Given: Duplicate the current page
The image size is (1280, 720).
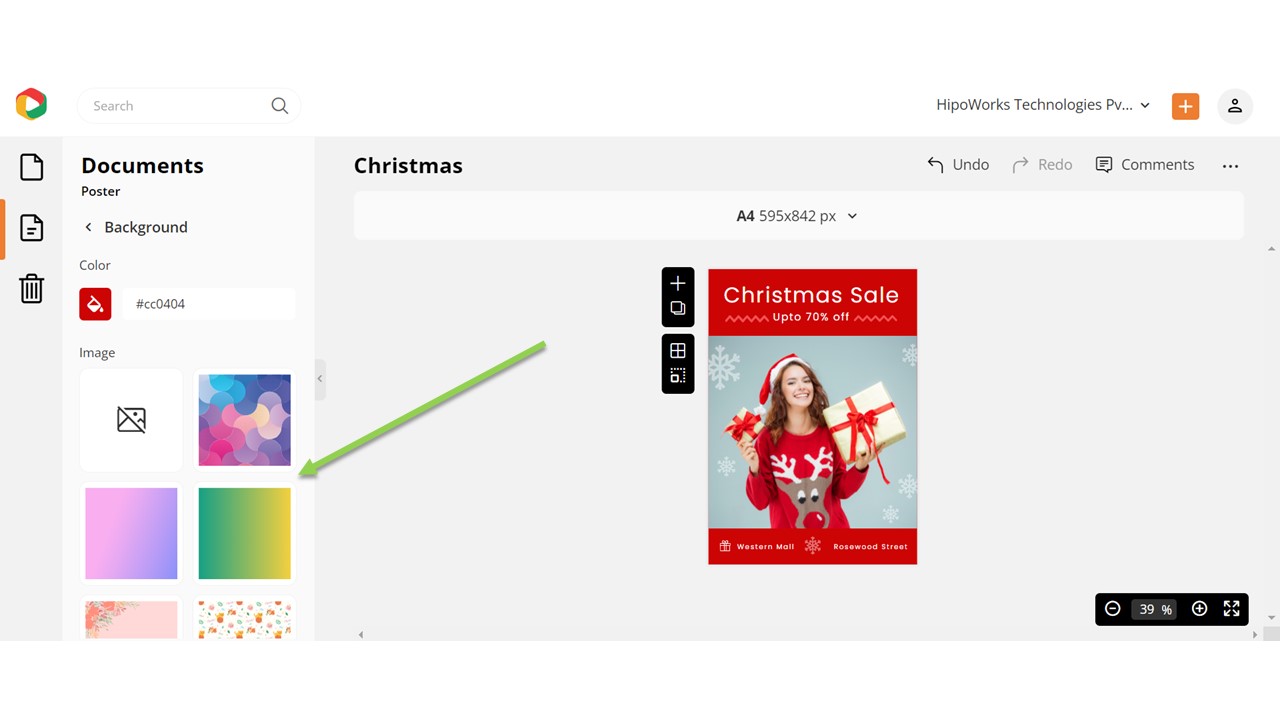Looking at the screenshot, I should point(677,310).
